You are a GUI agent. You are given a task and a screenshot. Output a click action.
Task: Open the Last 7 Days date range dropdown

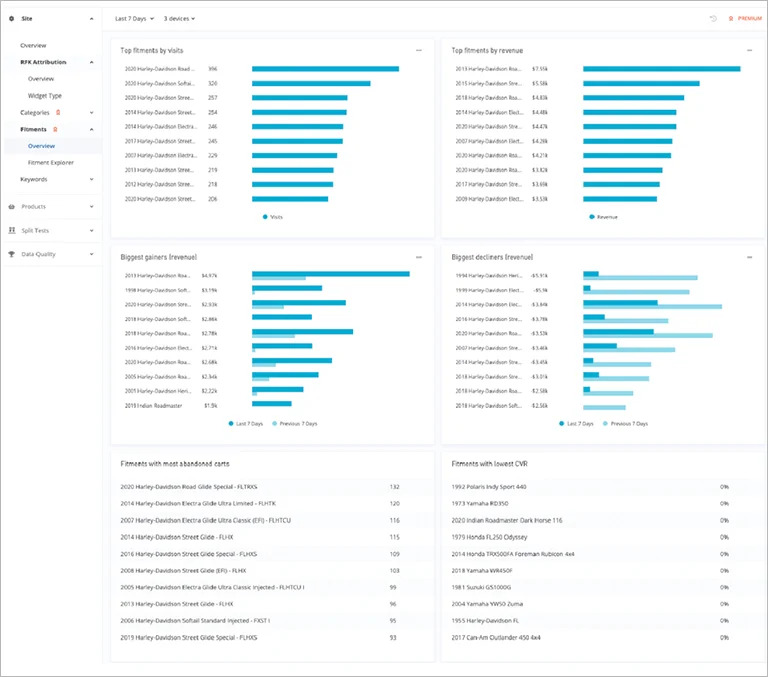point(134,19)
